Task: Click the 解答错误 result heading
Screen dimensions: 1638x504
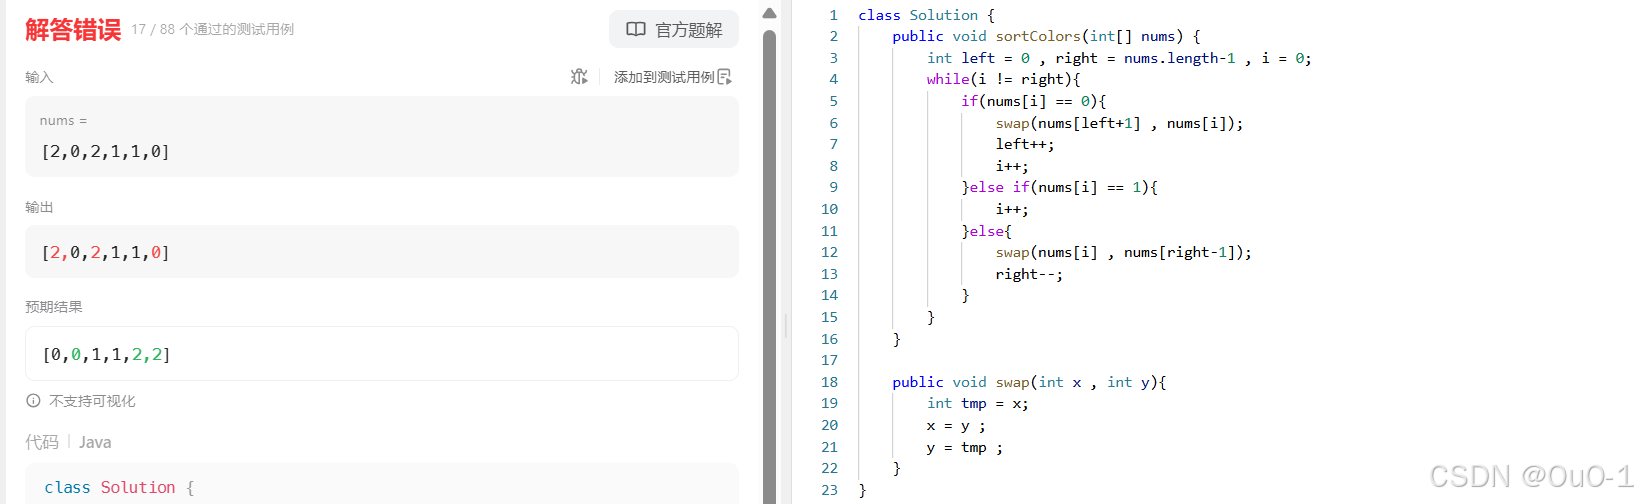Action: (x=73, y=30)
